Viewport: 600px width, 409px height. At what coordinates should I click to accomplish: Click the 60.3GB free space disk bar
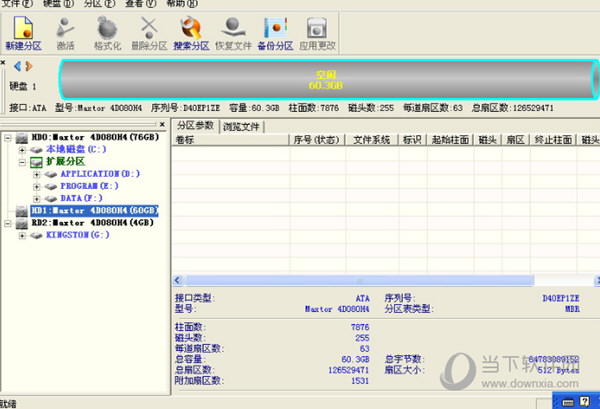click(x=320, y=80)
